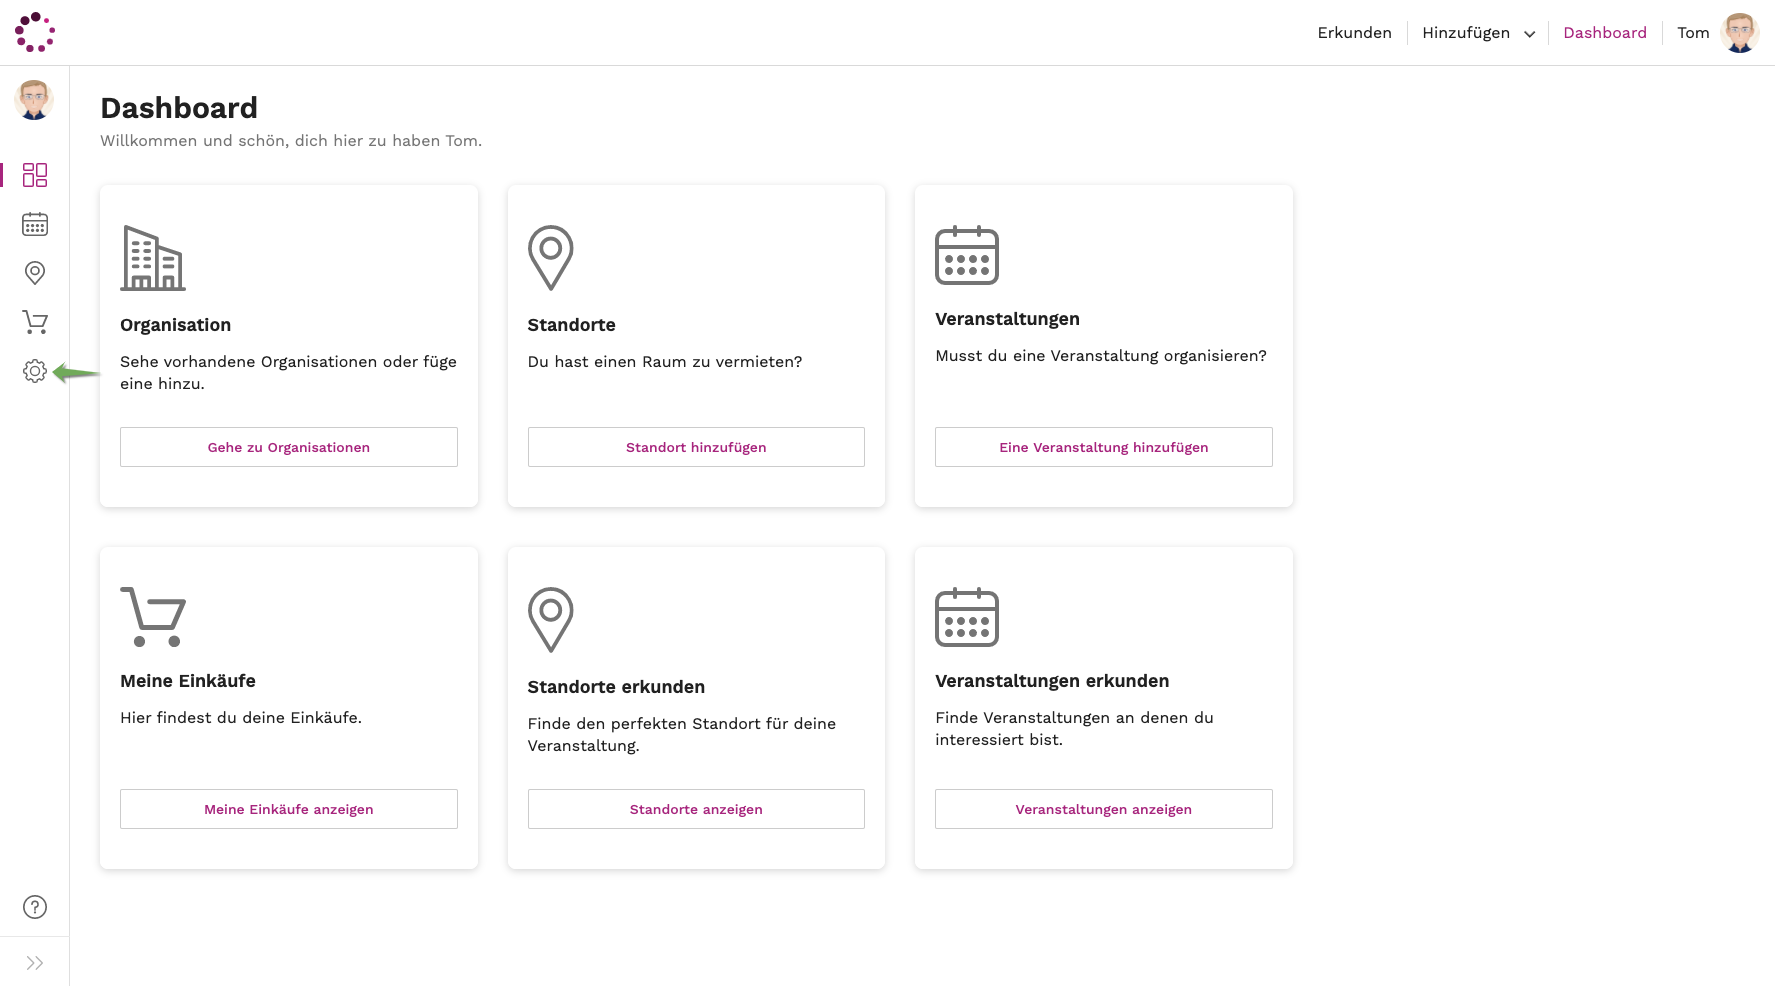Click the help question mark icon
The image size is (1775, 986).
(35, 907)
